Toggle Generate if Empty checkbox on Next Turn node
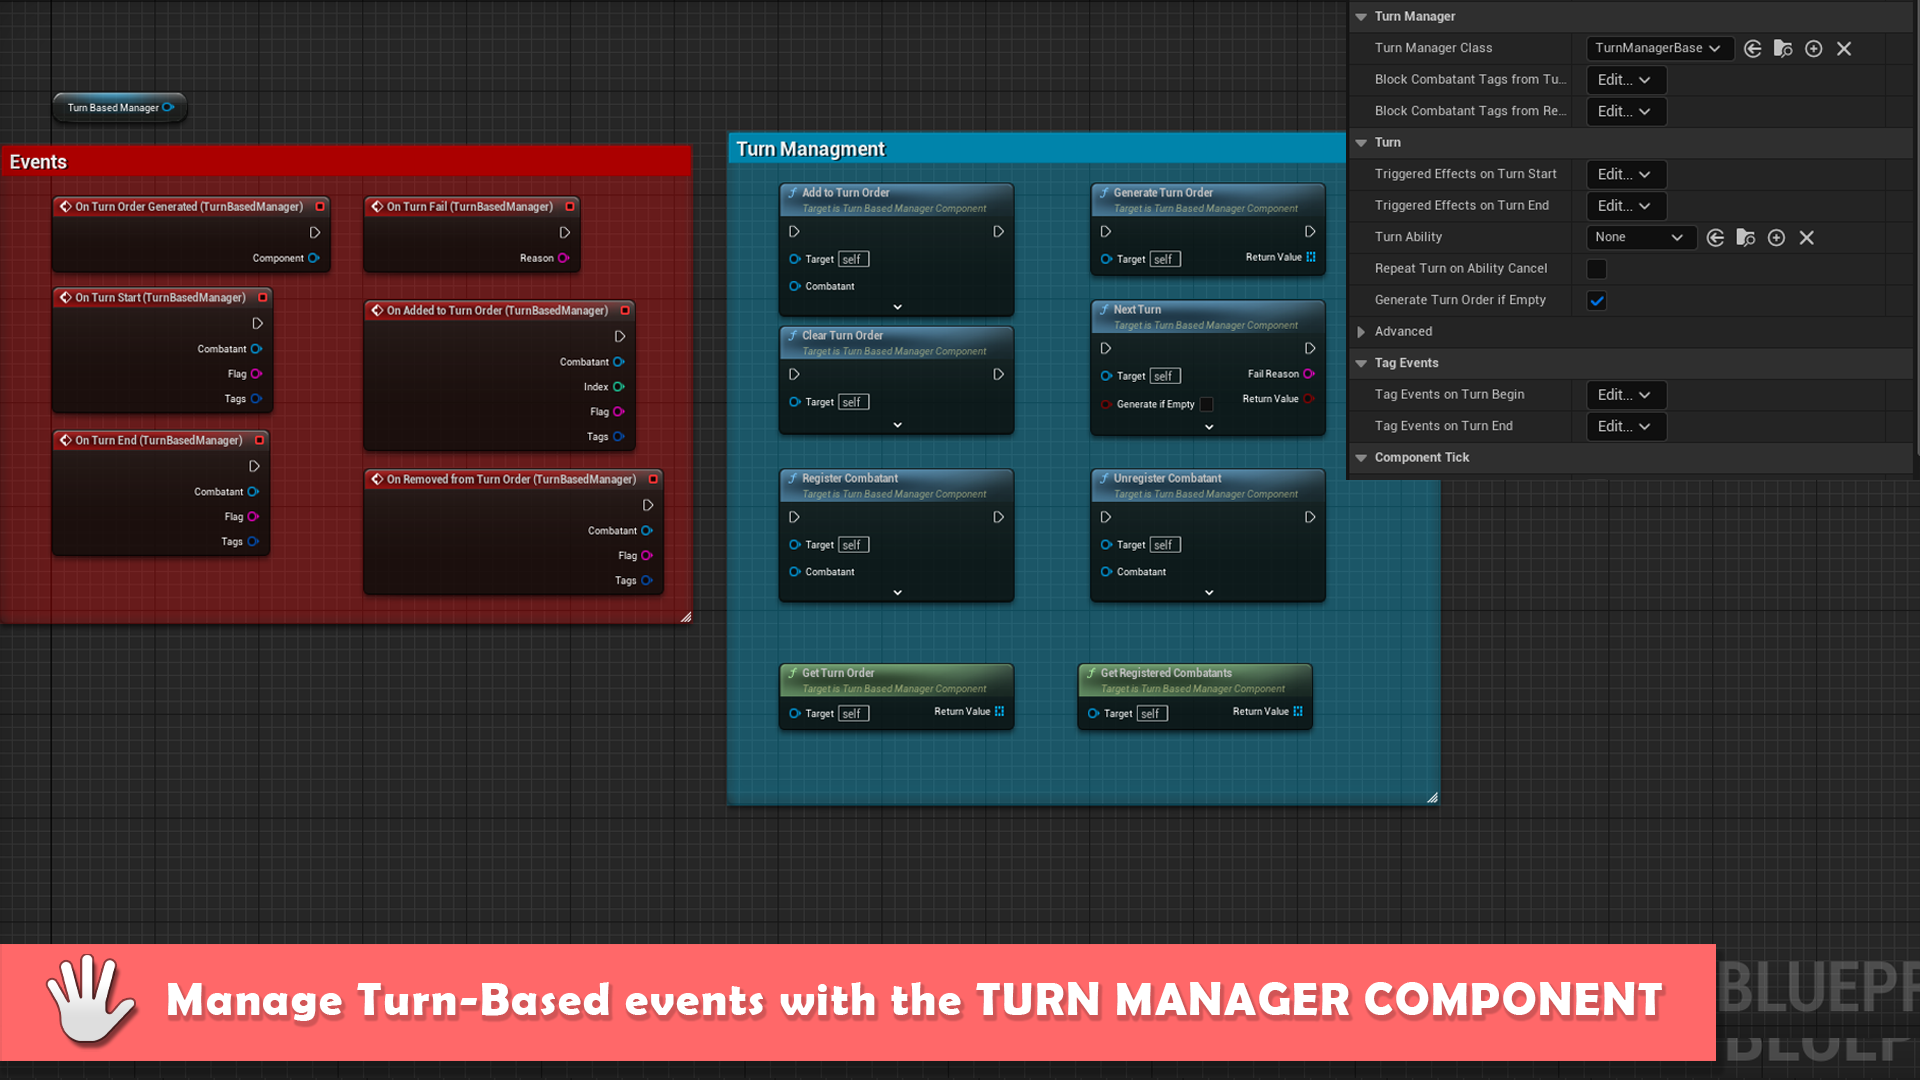The image size is (1920, 1080). 1206,404
